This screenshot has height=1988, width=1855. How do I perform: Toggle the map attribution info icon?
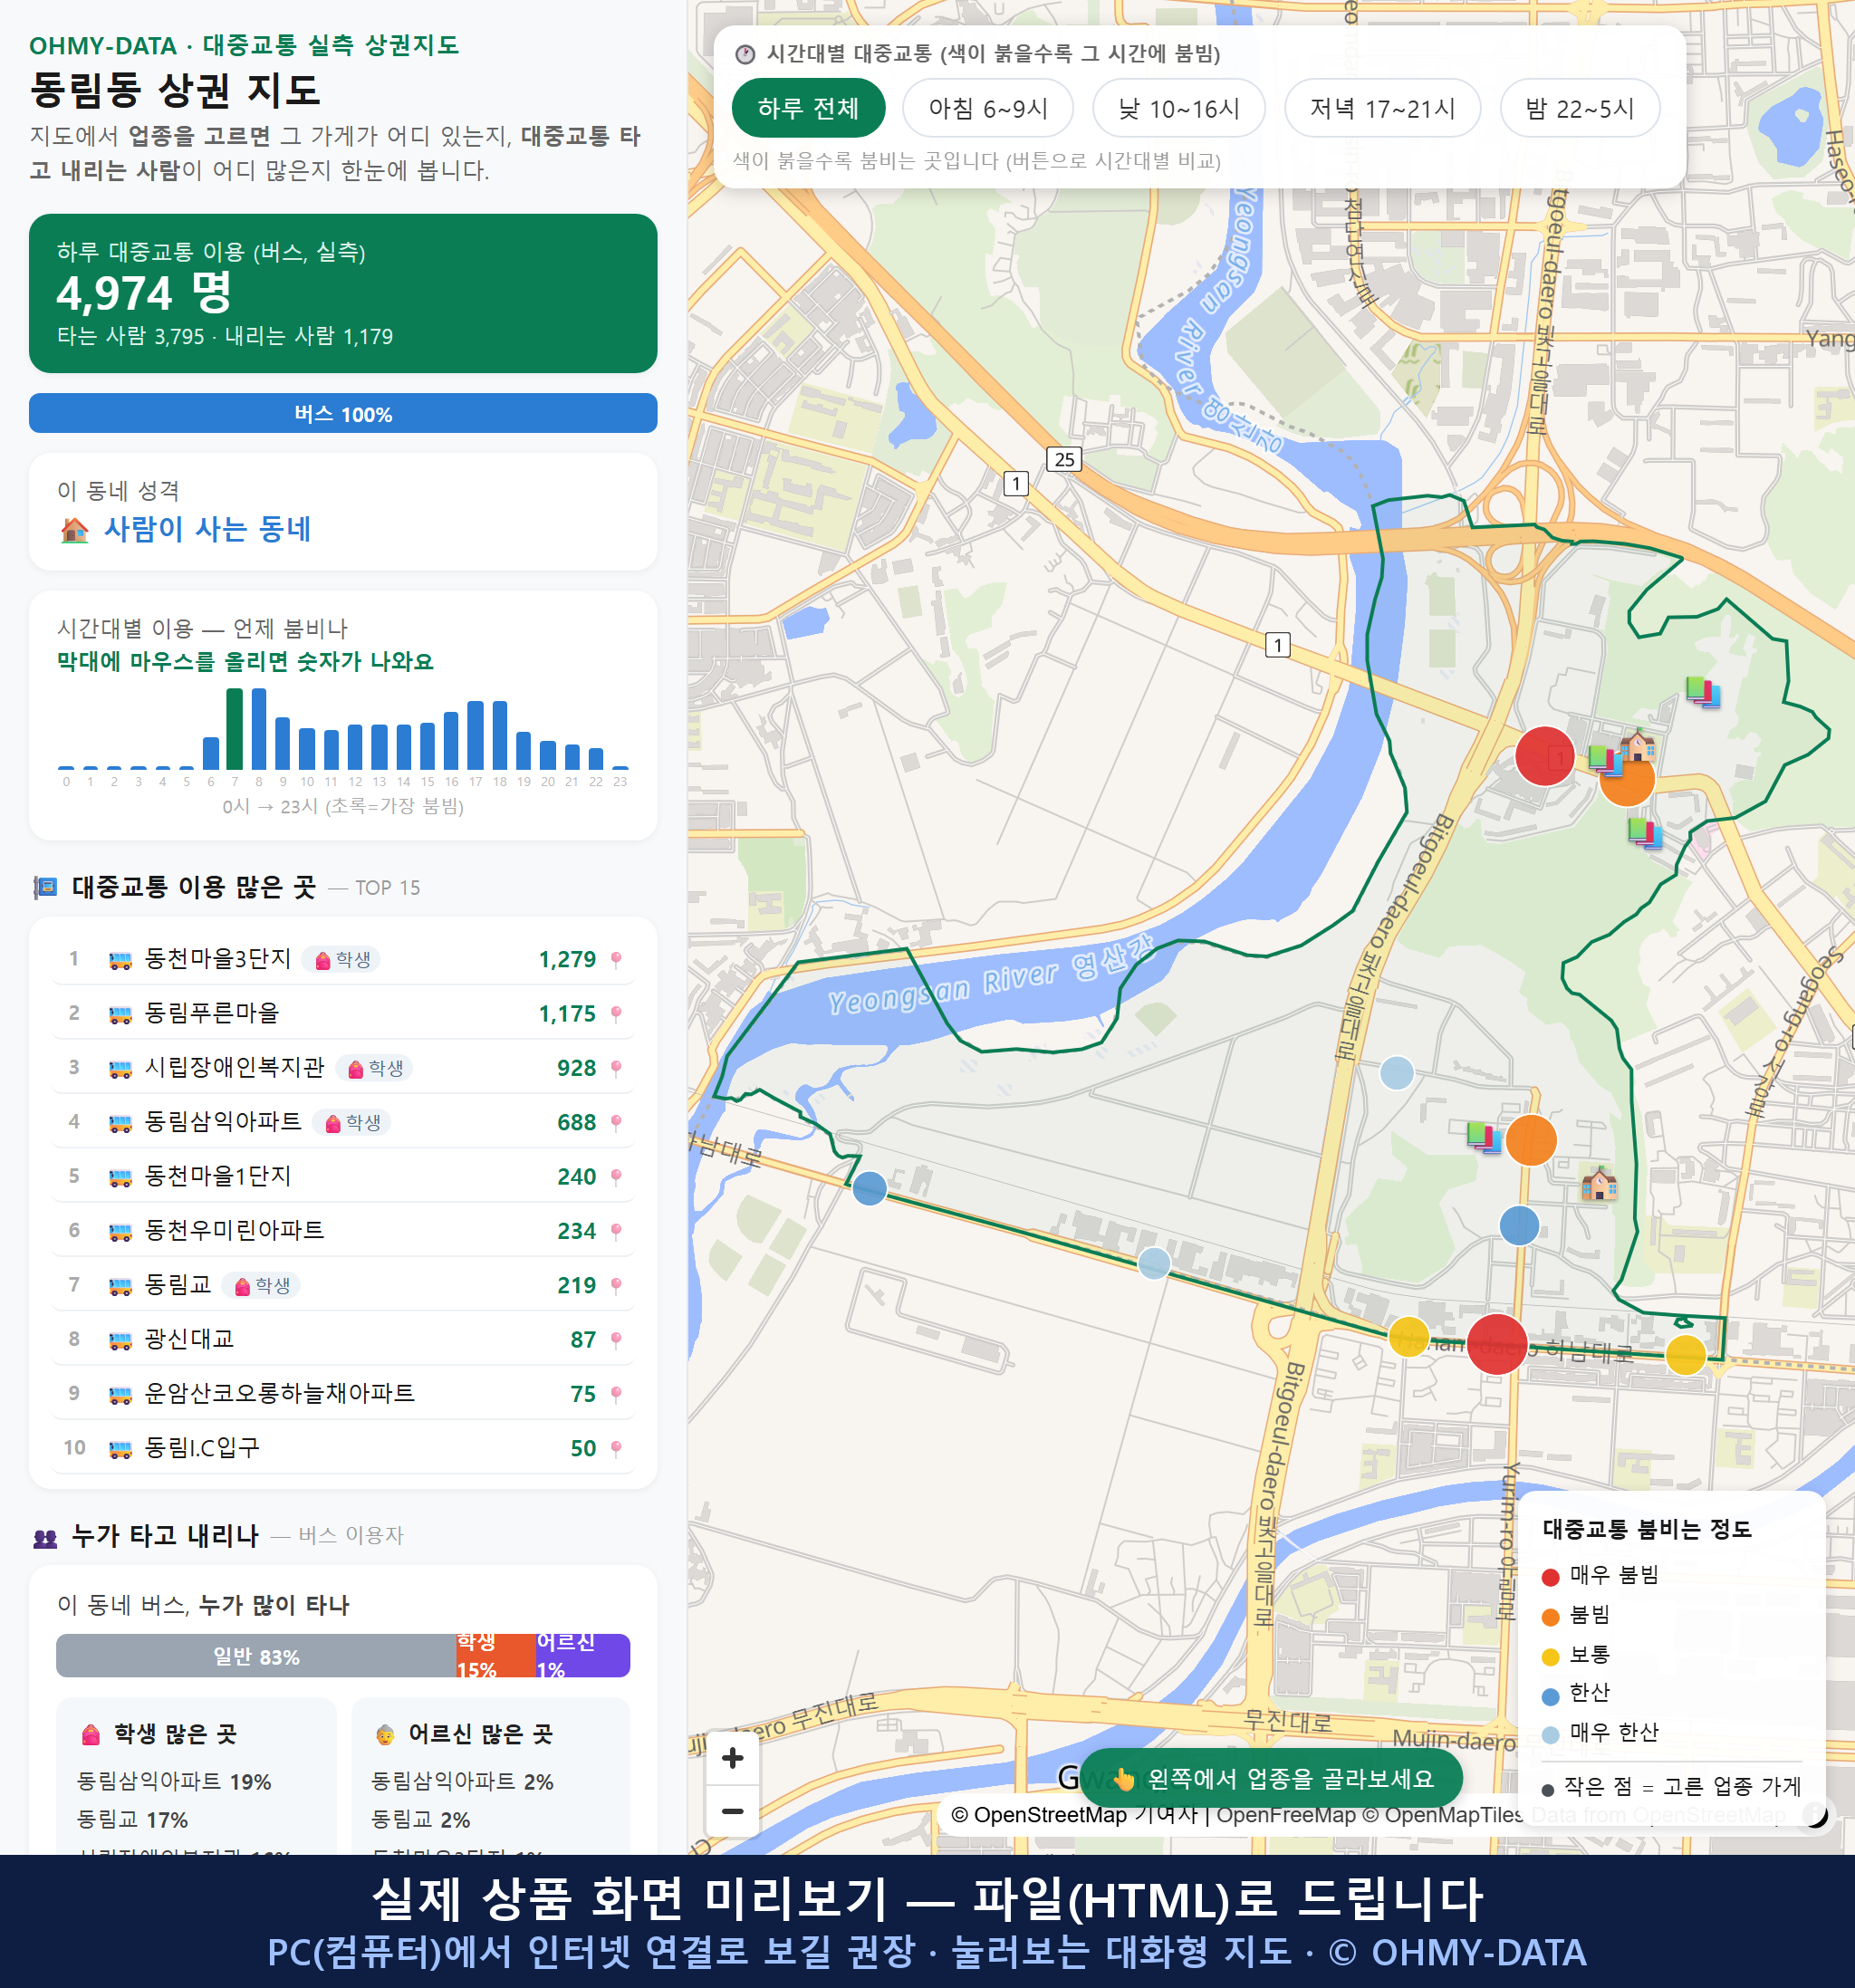click(1814, 1814)
